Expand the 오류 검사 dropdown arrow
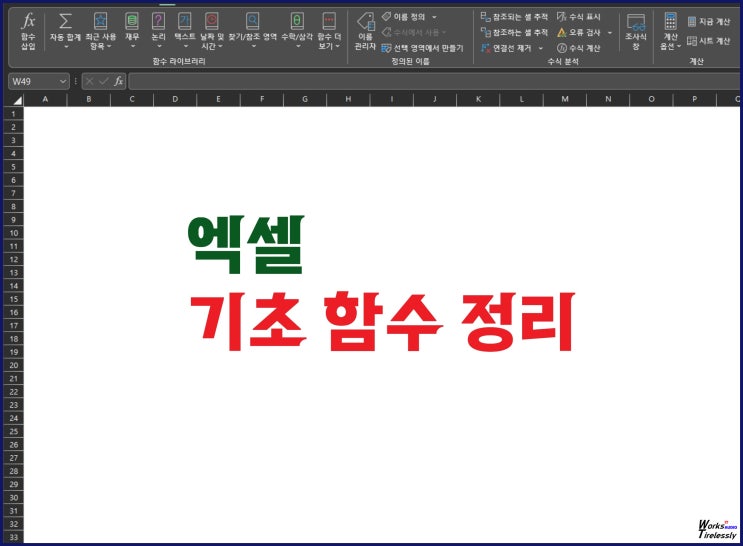The height and width of the screenshot is (546, 743). 610,33
